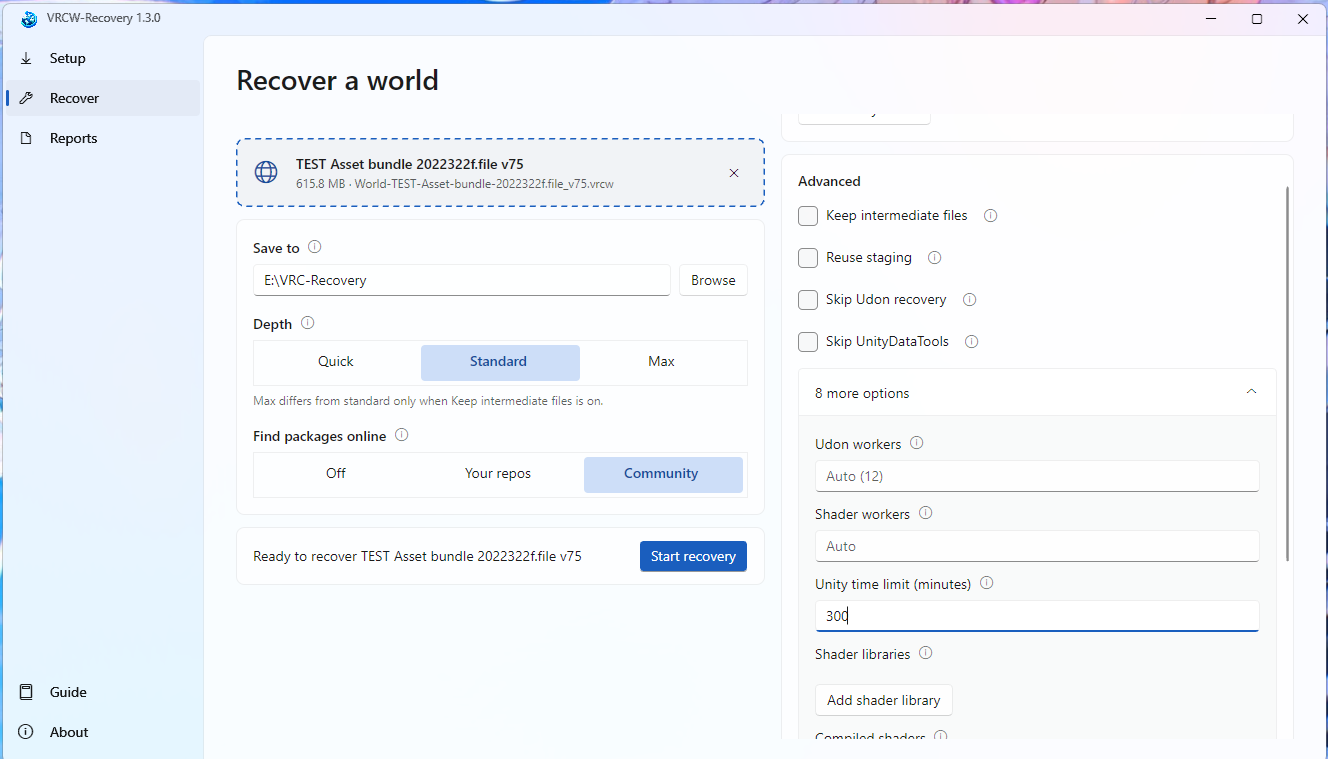Image resolution: width=1328 pixels, height=759 pixels.
Task: Click the Save to path field
Action: click(x=462, y=280)
